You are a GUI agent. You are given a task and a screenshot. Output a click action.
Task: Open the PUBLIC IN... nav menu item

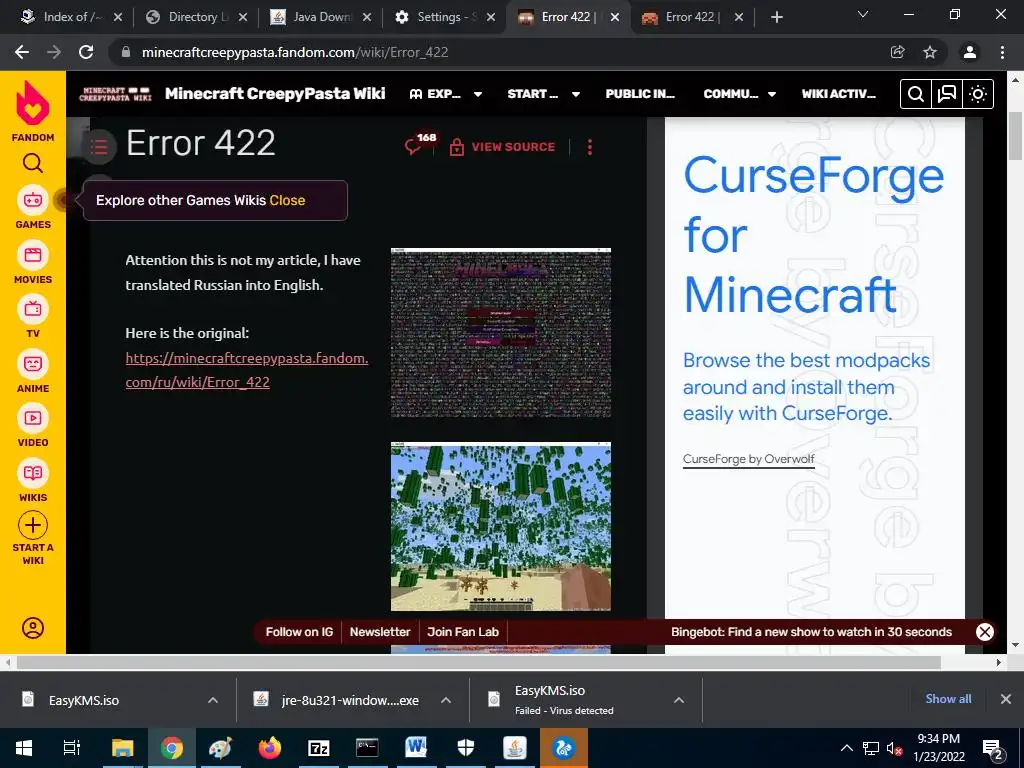(640, 94)
